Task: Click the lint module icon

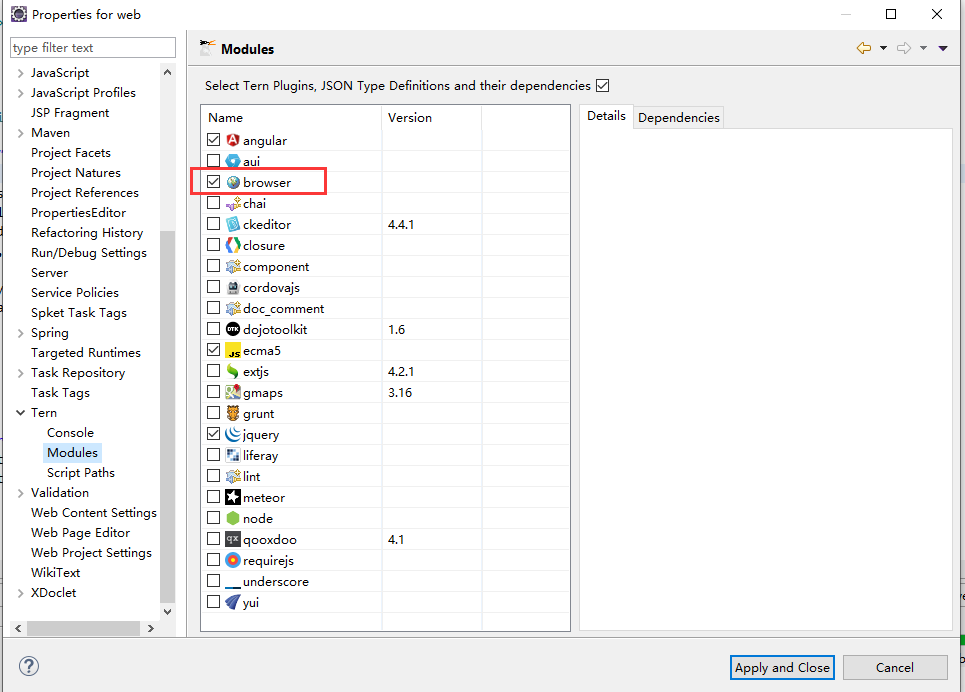Action: point(233,476)
